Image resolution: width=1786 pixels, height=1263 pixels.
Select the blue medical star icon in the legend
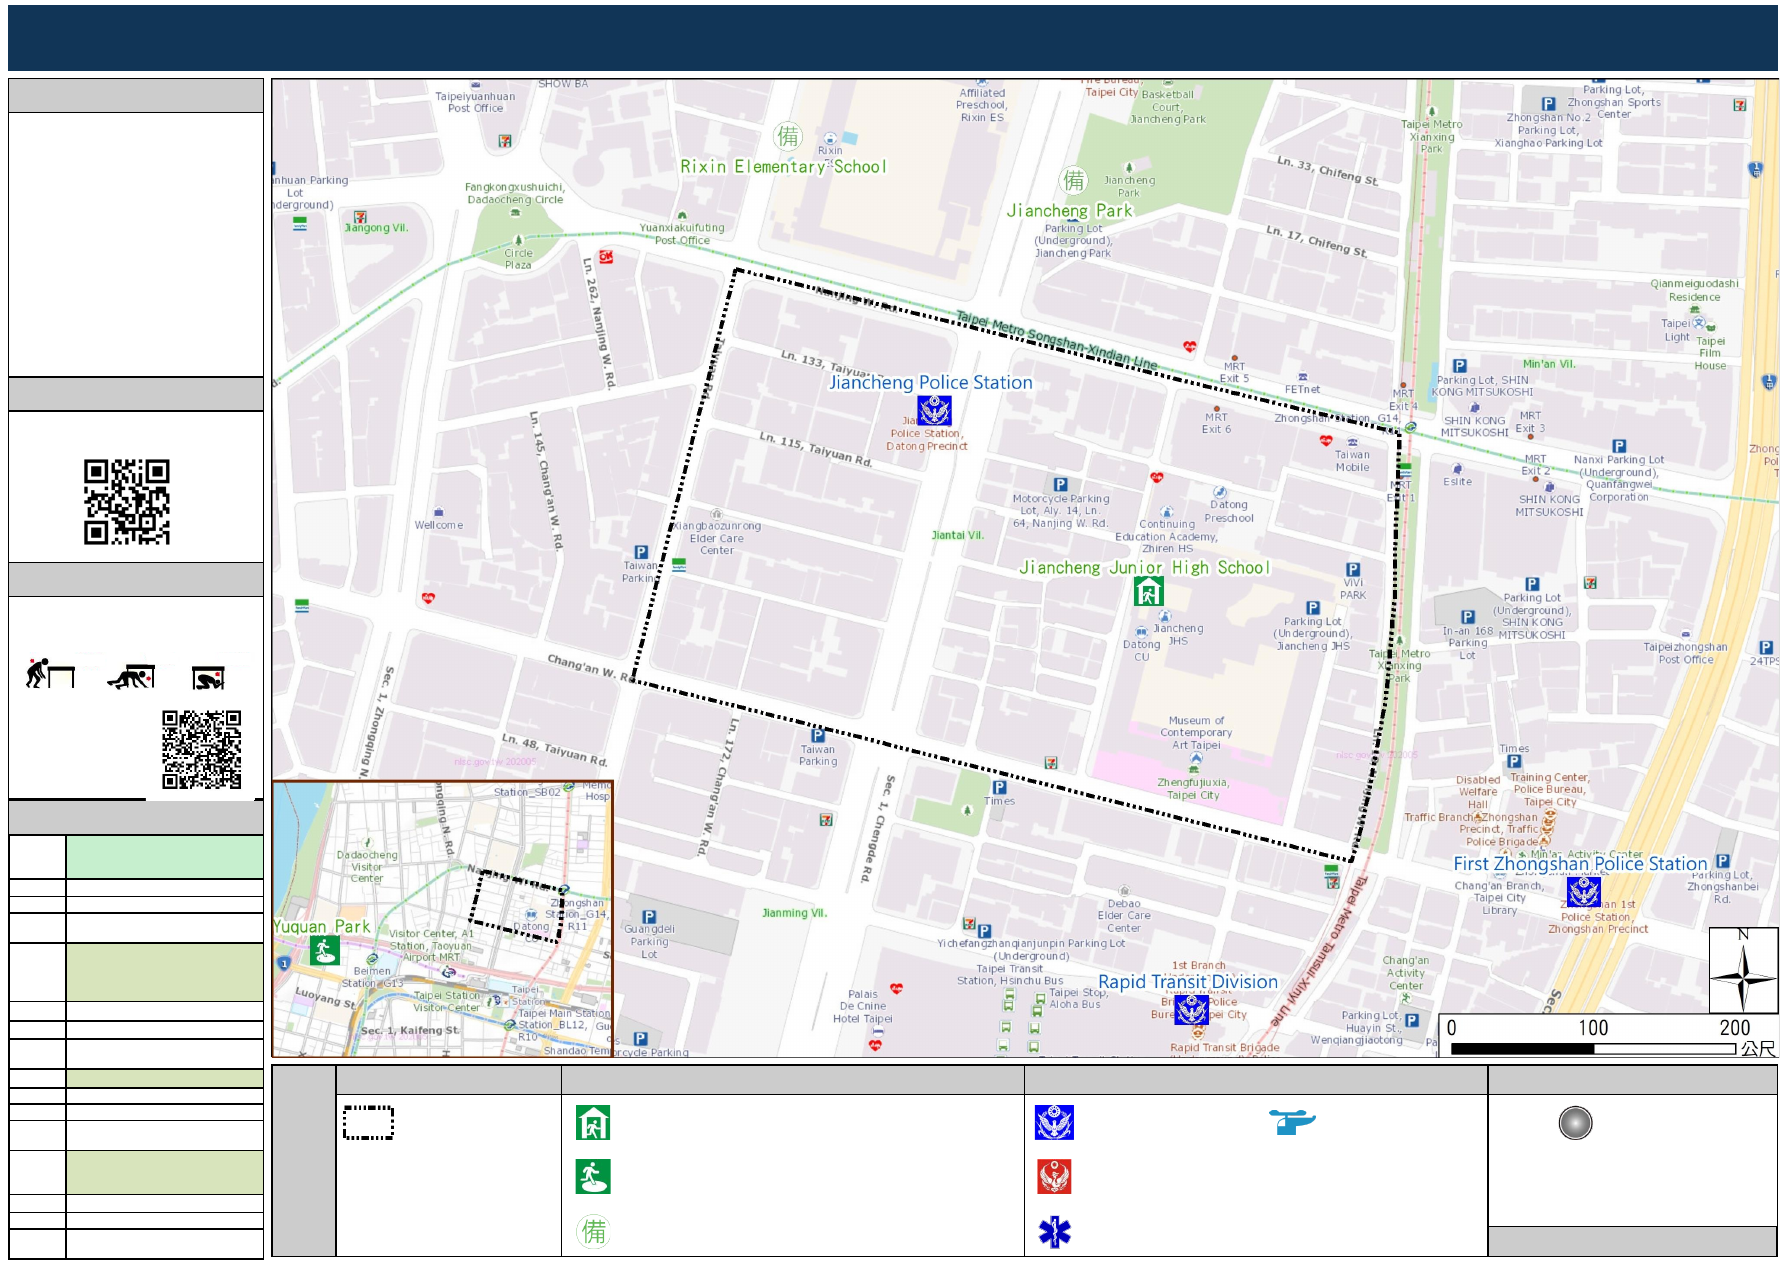pos(1054,1232)
